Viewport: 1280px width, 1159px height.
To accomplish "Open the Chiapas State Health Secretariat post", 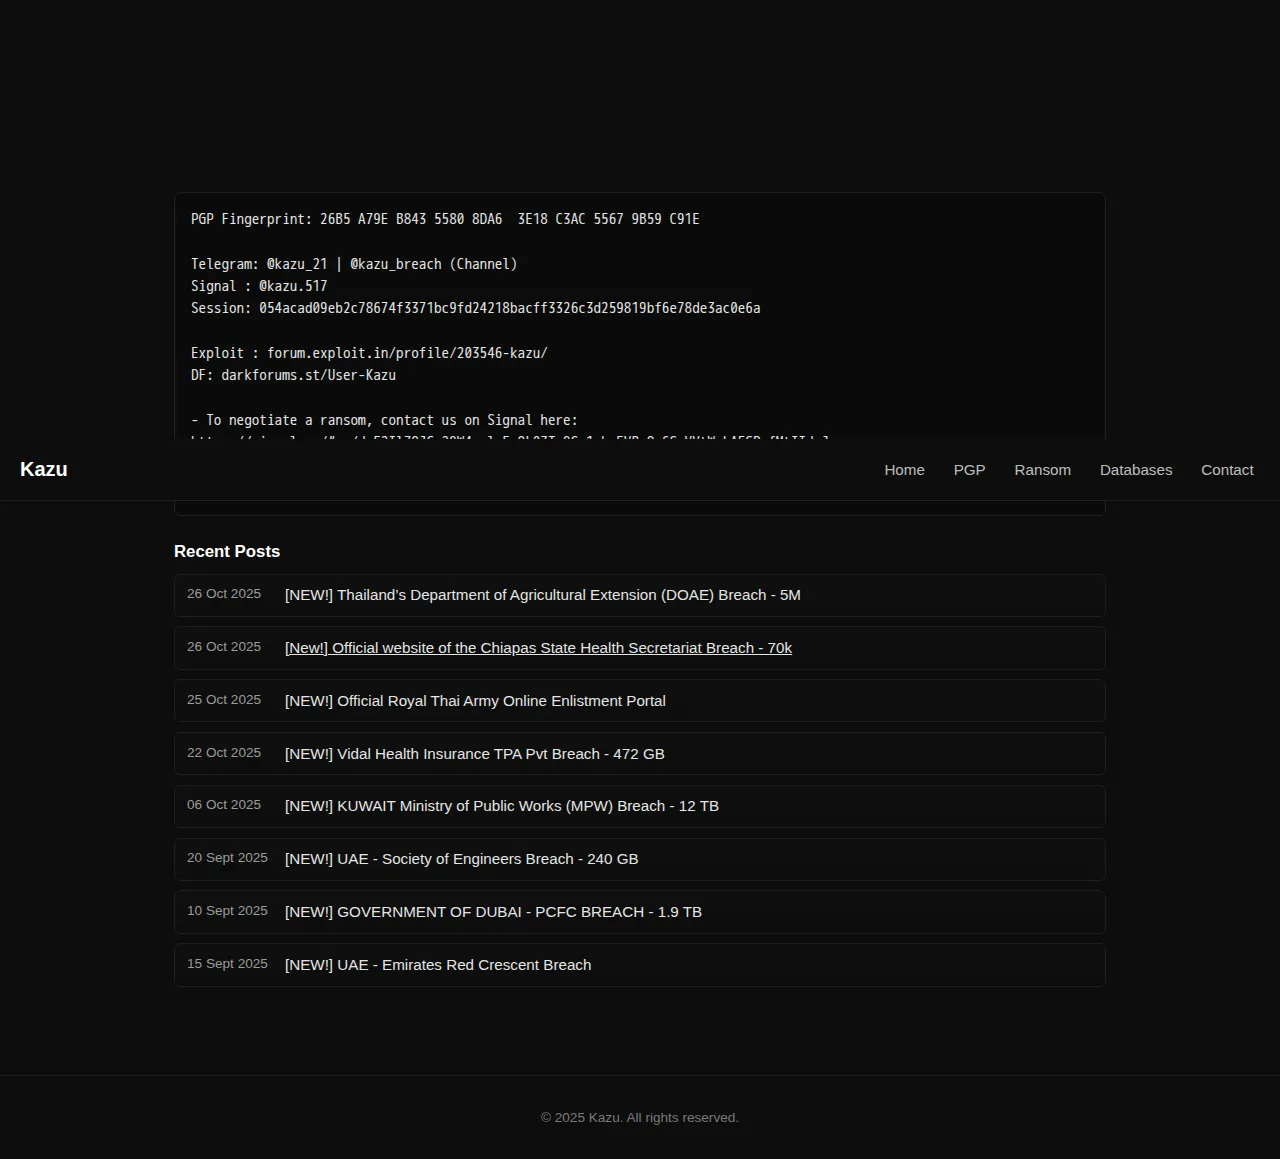I will pyautogui.click(x=538, y=648).
